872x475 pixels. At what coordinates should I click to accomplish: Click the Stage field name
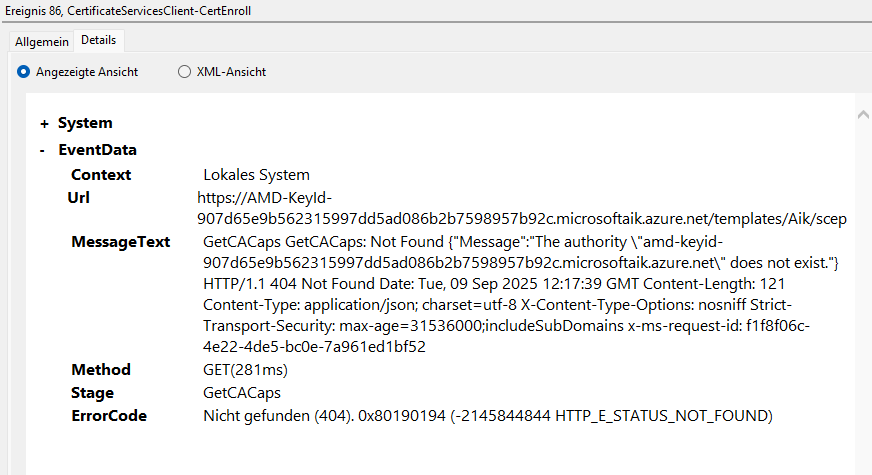(92, 393)
